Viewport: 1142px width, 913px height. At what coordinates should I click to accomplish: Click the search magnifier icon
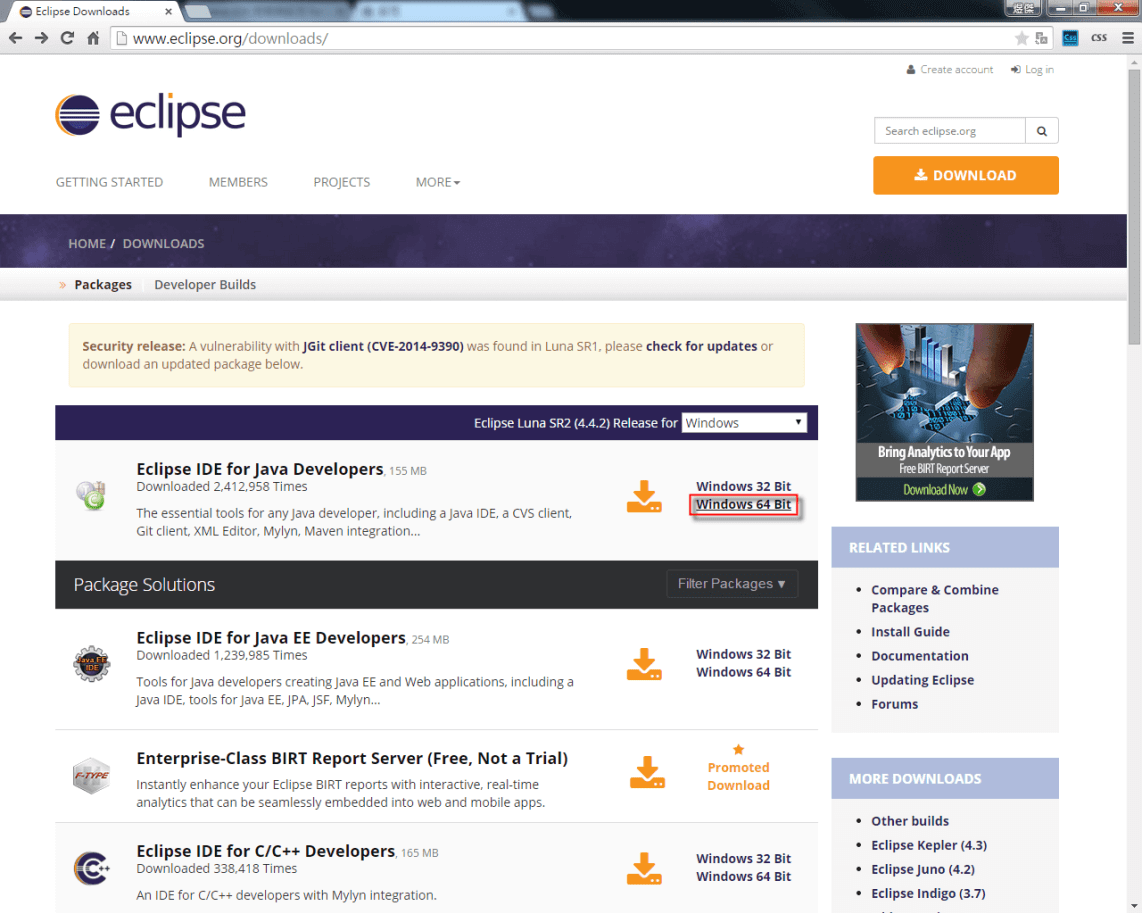(1041, 130)
